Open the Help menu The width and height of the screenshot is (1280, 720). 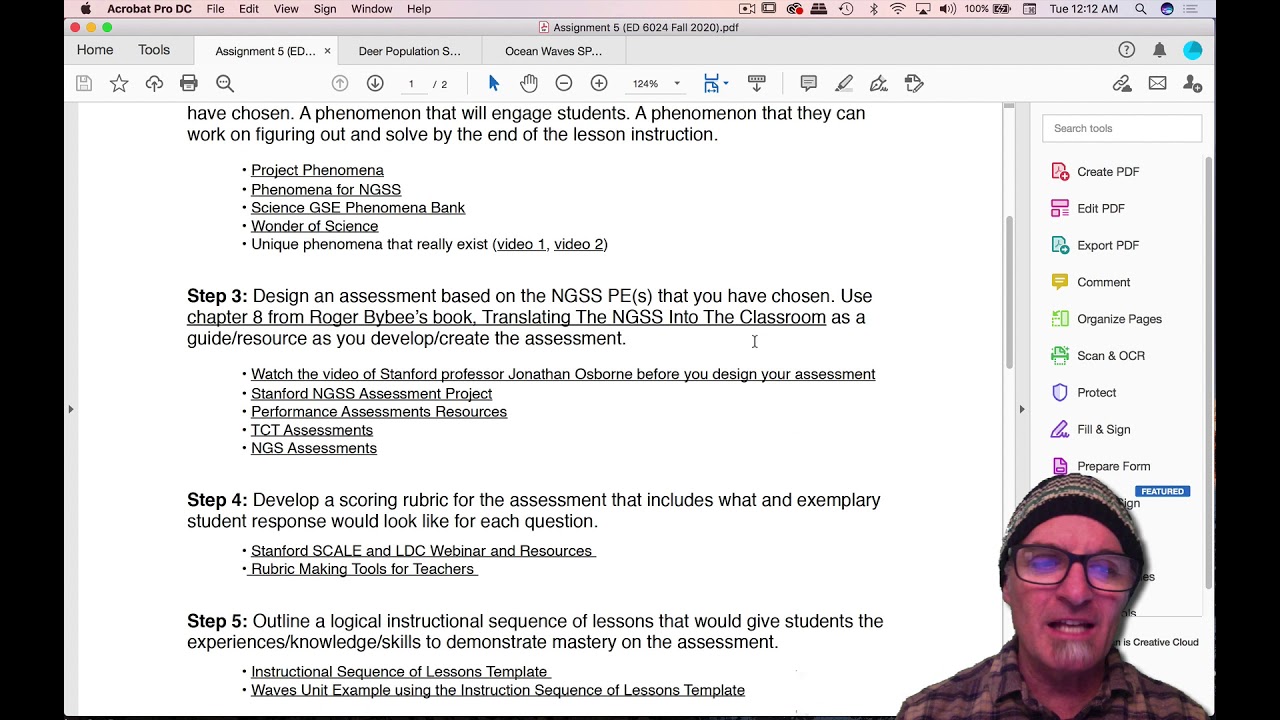pyautogui.click(x=419, y=9)
